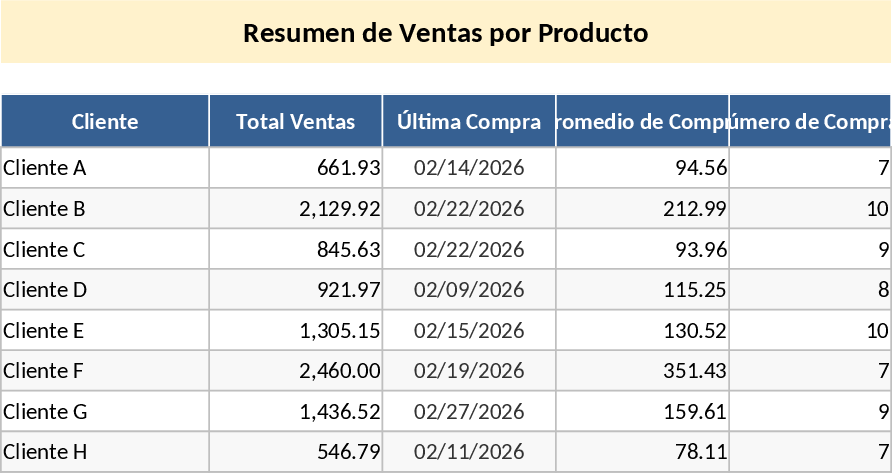Select the Cliente column header
The height and width of the screenshot is (473, 892).
105,122
